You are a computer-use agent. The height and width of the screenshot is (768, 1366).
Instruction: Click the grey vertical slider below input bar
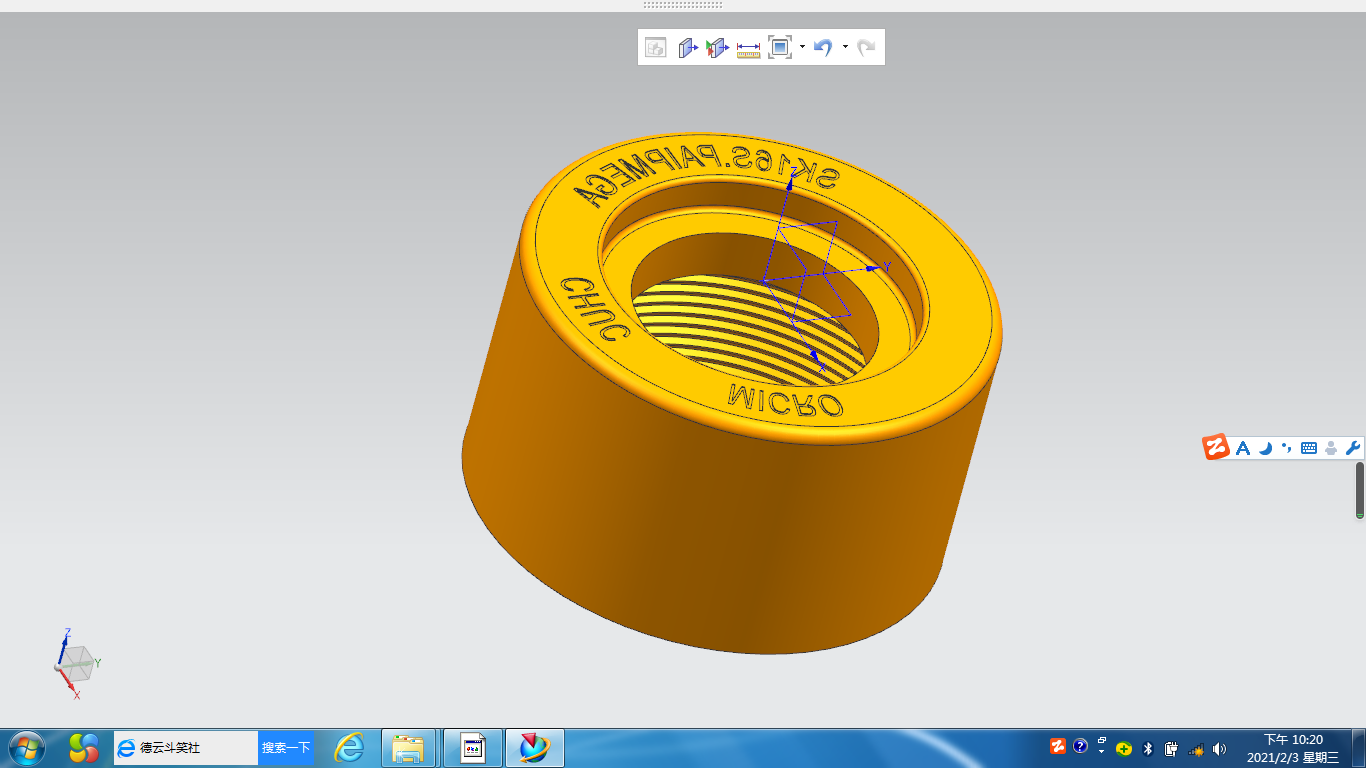[1360, 490]
